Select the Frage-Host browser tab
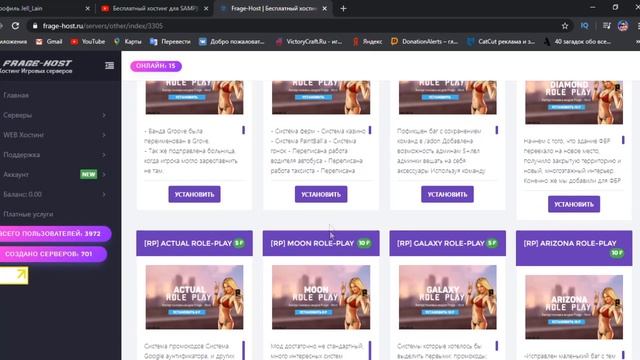 (273, 8)
